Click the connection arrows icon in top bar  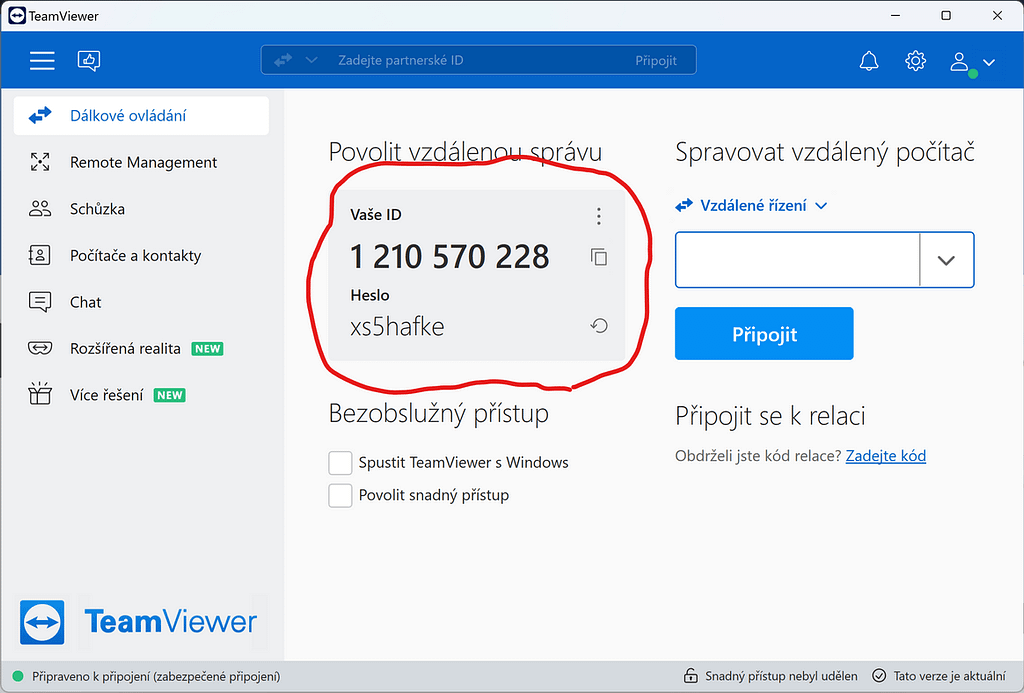point(283,60)
